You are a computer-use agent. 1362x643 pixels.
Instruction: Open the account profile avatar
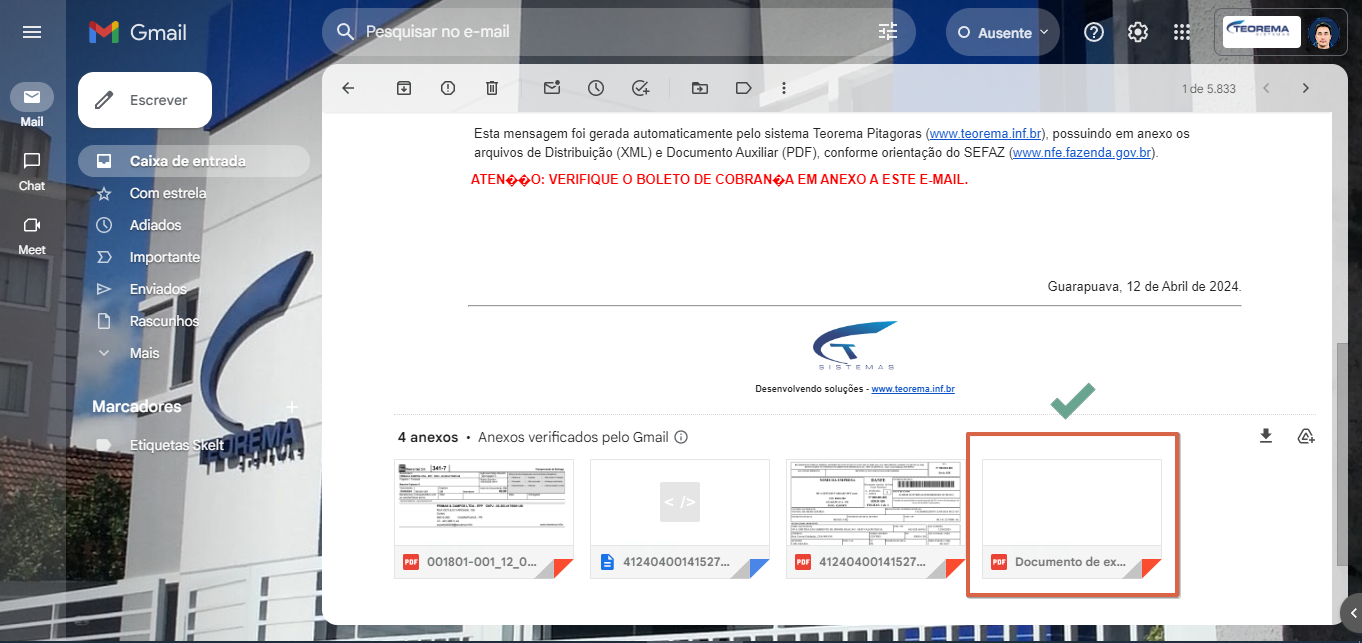(1323, 32)
